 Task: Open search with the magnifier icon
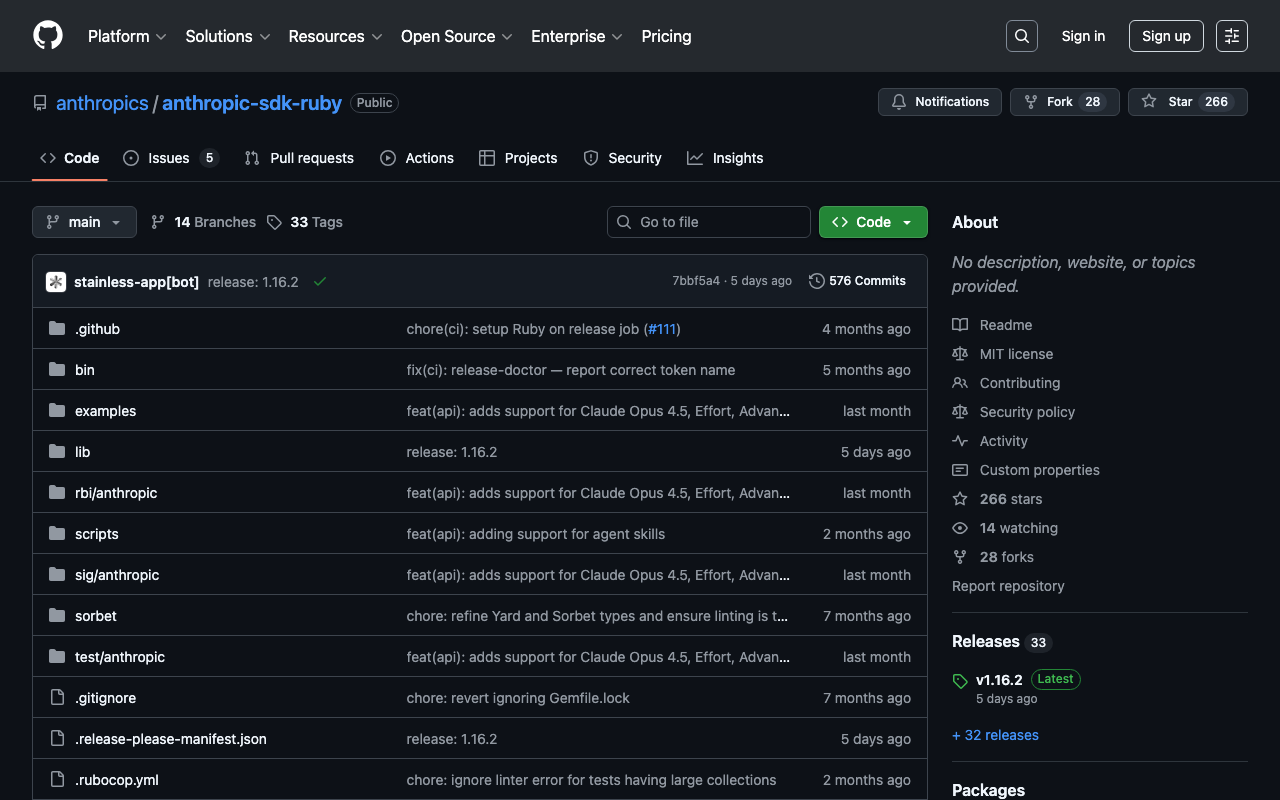point(1021,36)
